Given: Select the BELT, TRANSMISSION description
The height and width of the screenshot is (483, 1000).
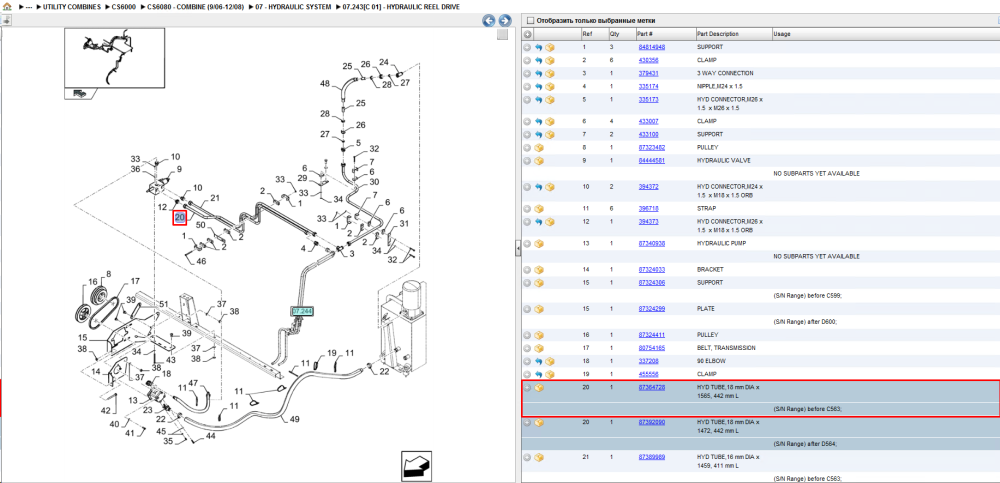Looking at the screenshot, I should coord(726,348).
